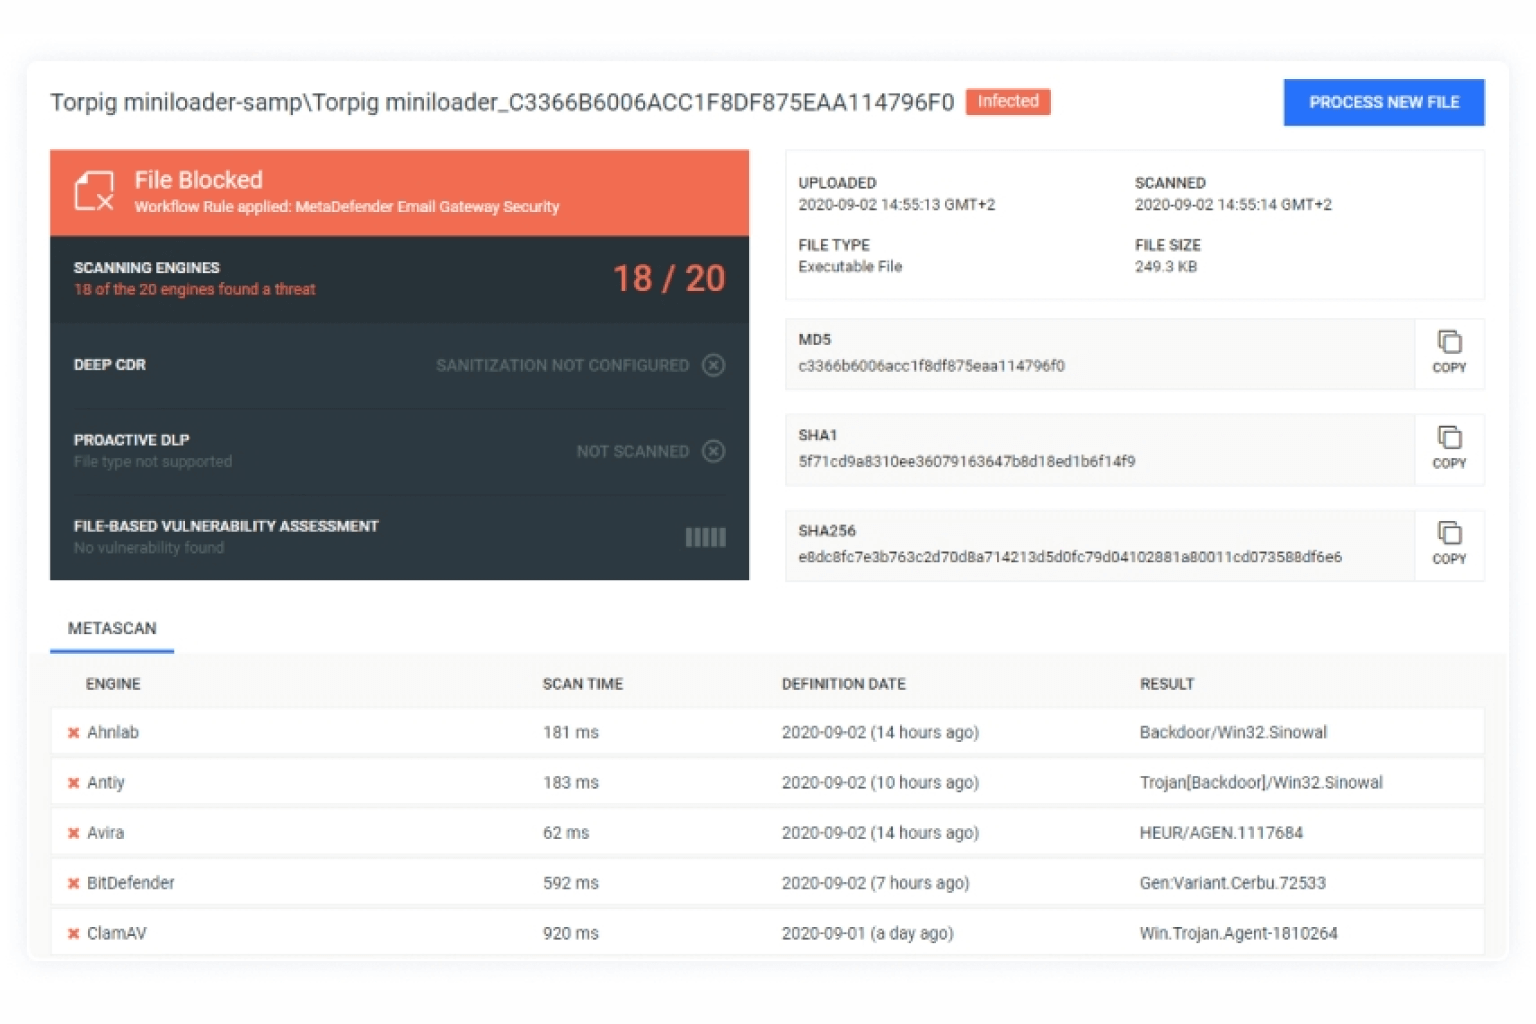Click the DEFINITION DATE column header
Viewport: 1536px width, 1024px height.
843,684
